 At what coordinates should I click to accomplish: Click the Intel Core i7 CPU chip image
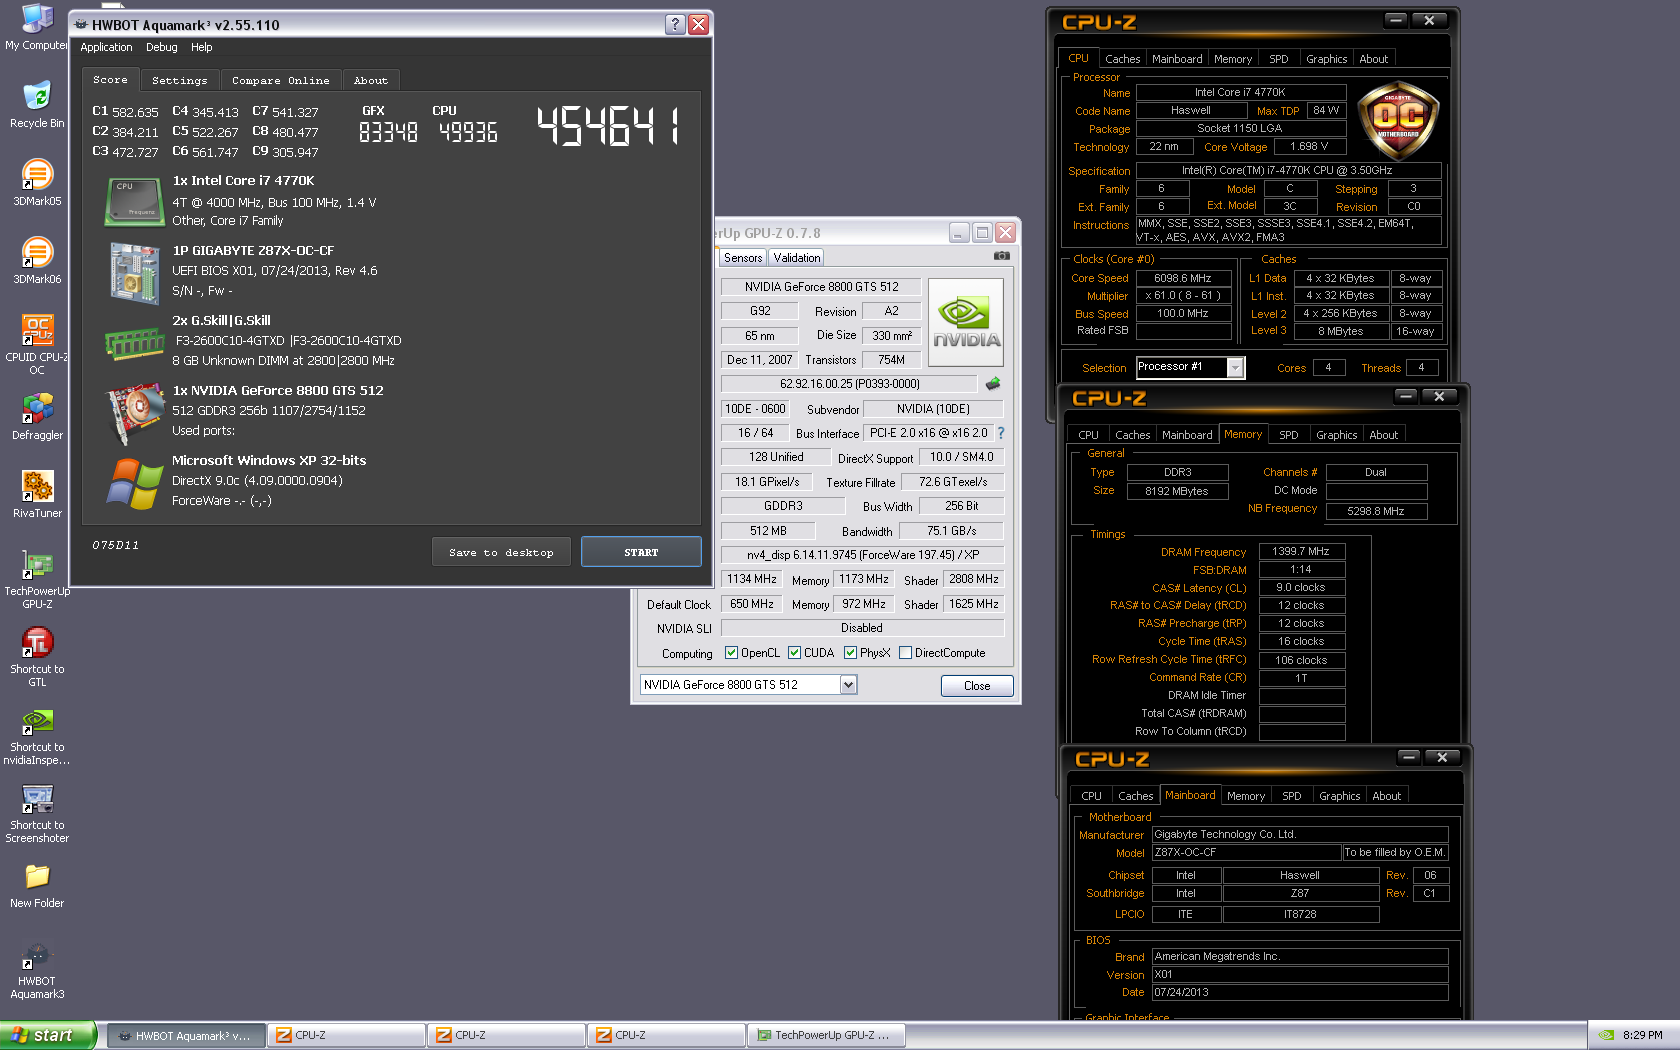134,201
